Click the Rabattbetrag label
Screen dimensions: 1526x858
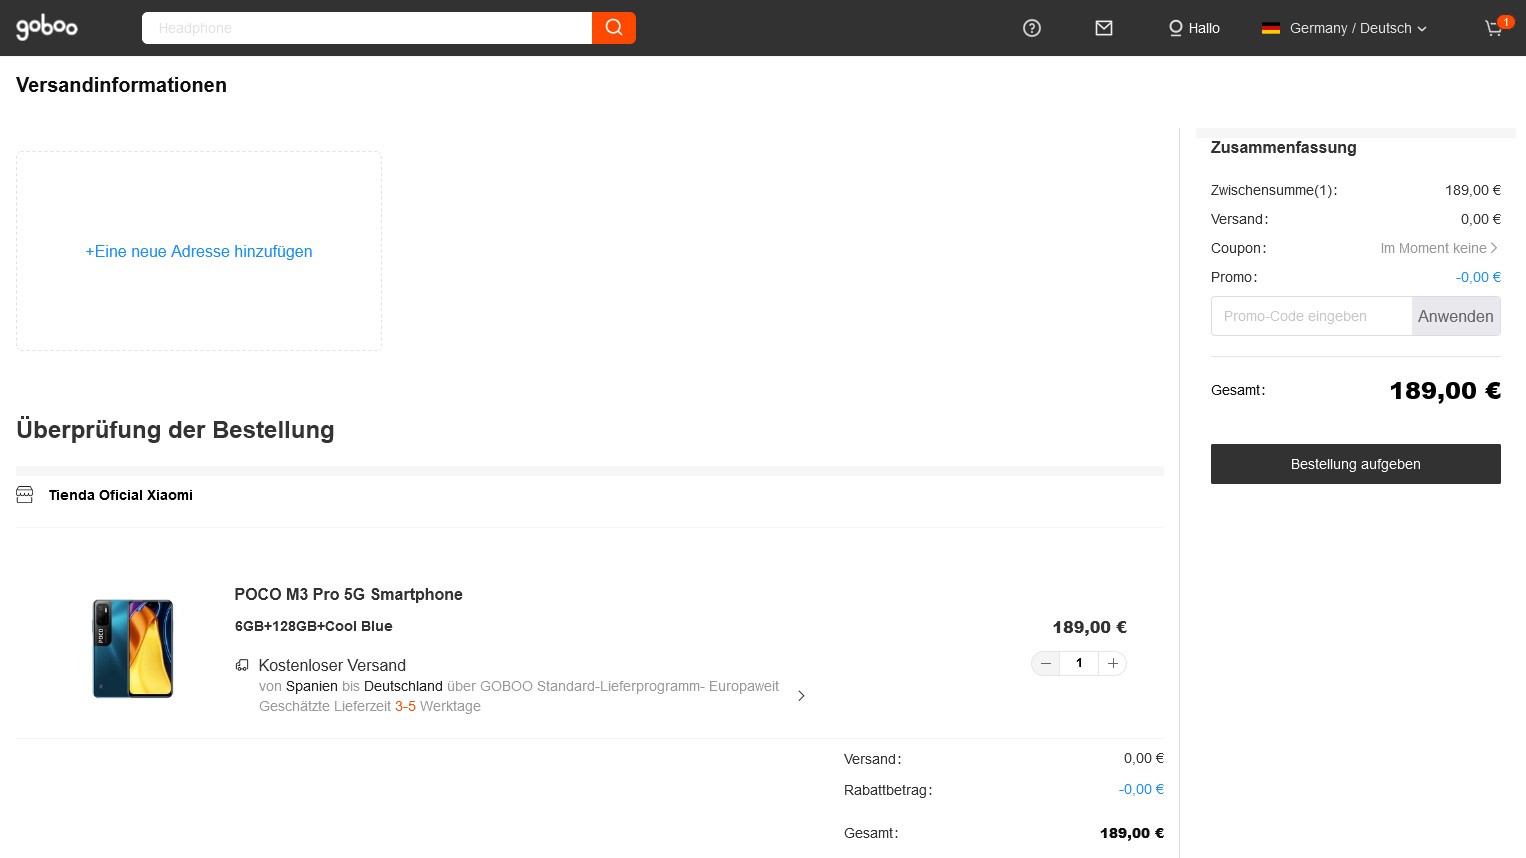pyautogui.click(x=888, y=790)
